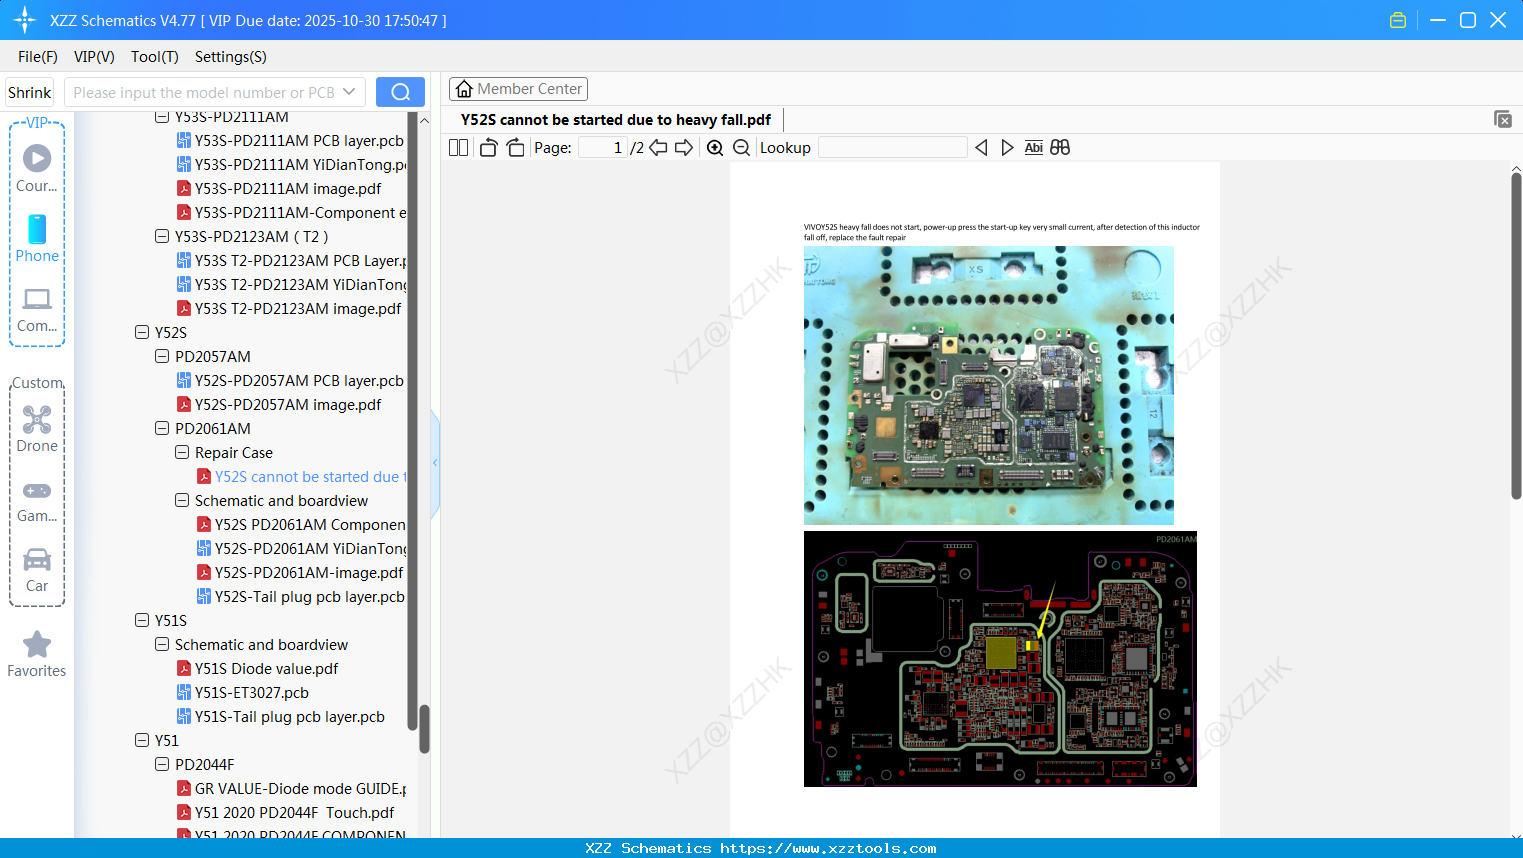Collapse the Repair Case folder
Viewport: 1523px width, 858px height.
click(x=182, y=452)
